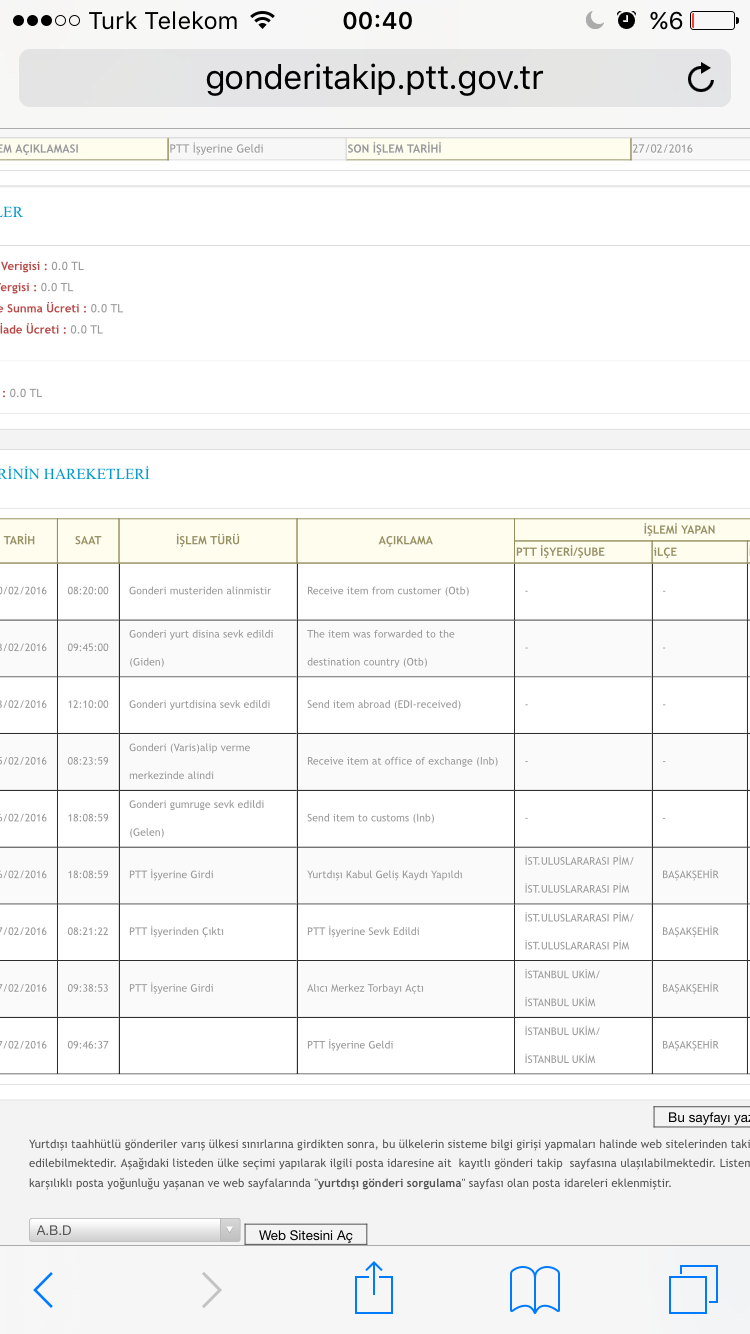The height and width of the screenshot is (1334, 750).
Task: Tap the battery indicator in status bar
Action: (x=712, y=20)
